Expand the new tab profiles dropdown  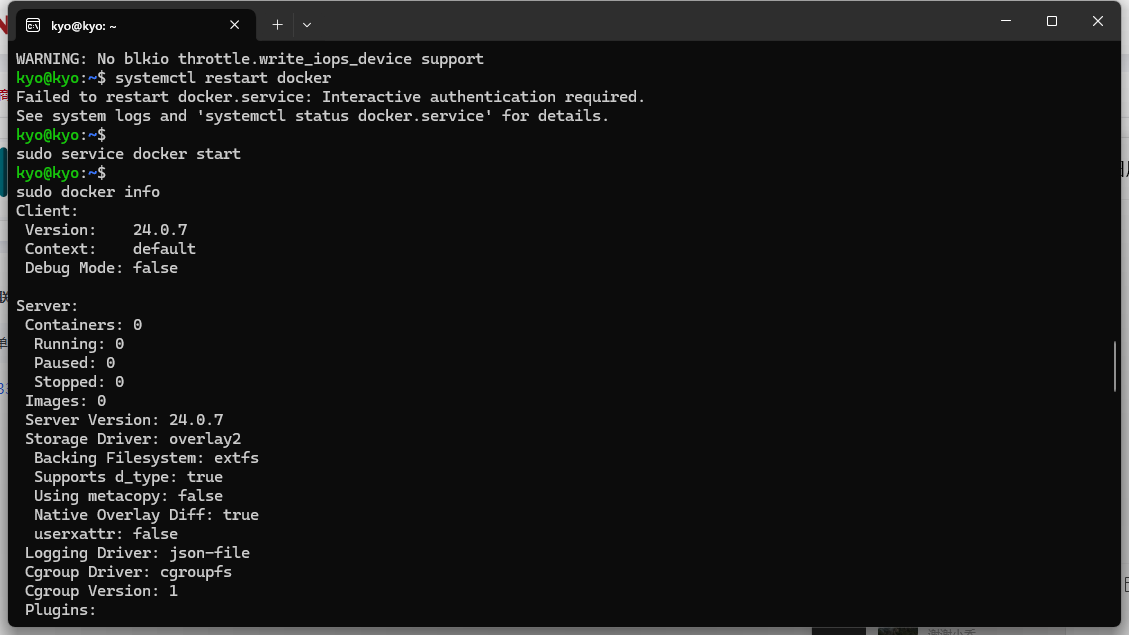(x=307, y=24)
